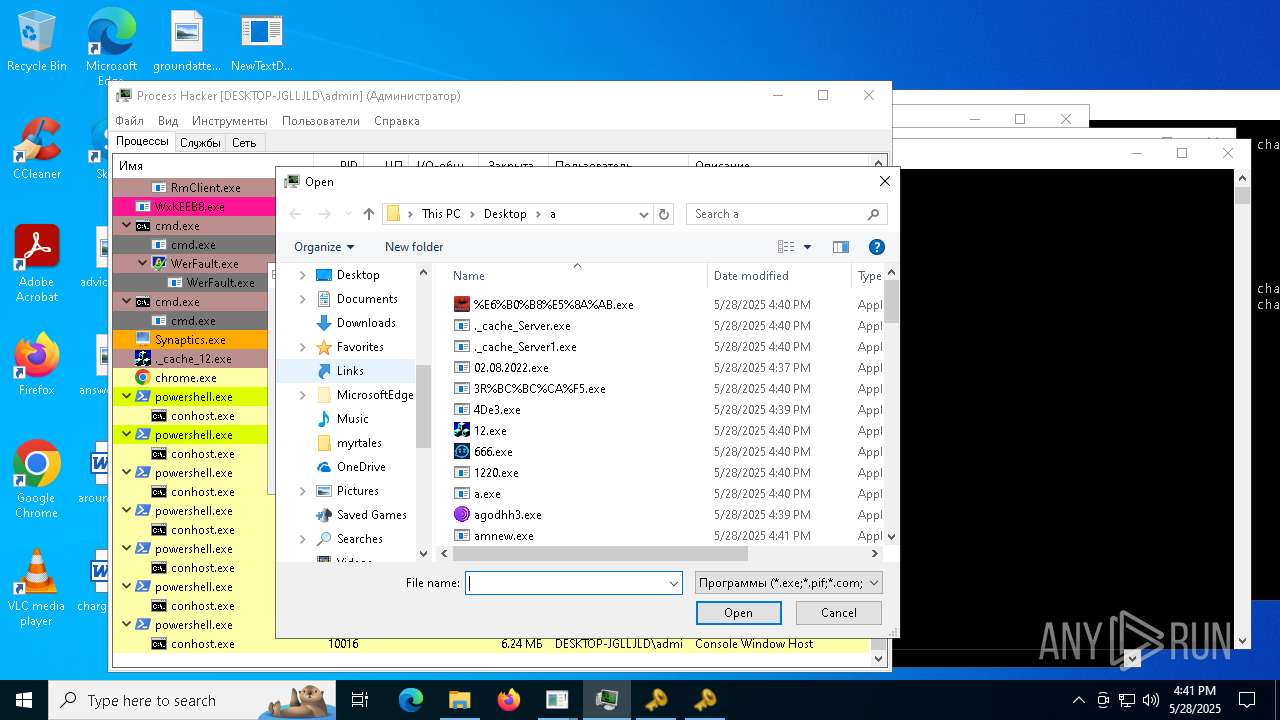Open the Файл menu in Process Hacker
1280x720 pixels.
coord(129,121)
